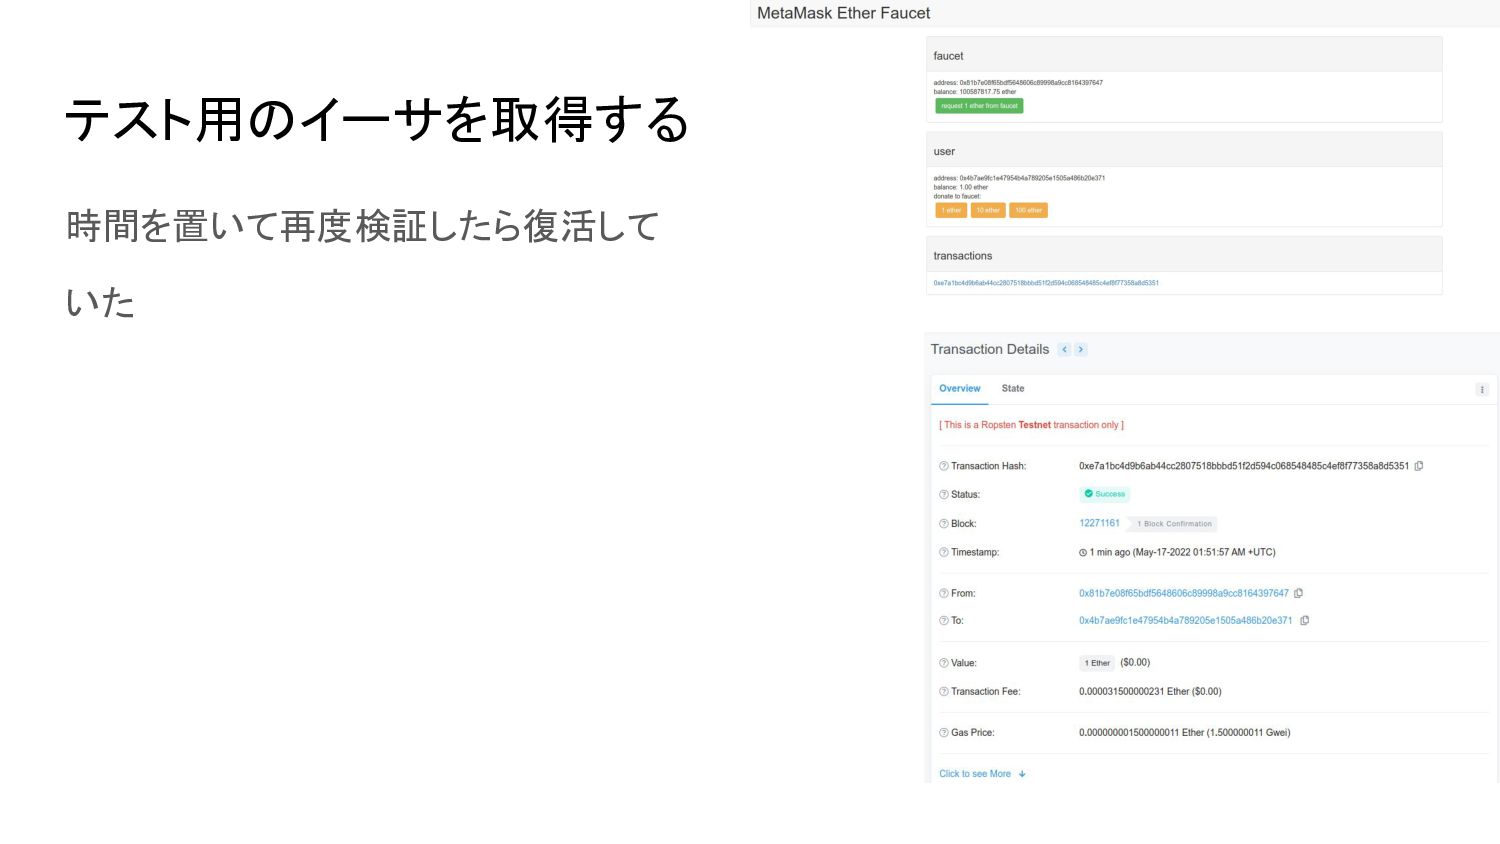Image resolution: width=1500 pixels, height=844 pixels.
Task: Click help icon beside Status
Action: pos(943,495)
